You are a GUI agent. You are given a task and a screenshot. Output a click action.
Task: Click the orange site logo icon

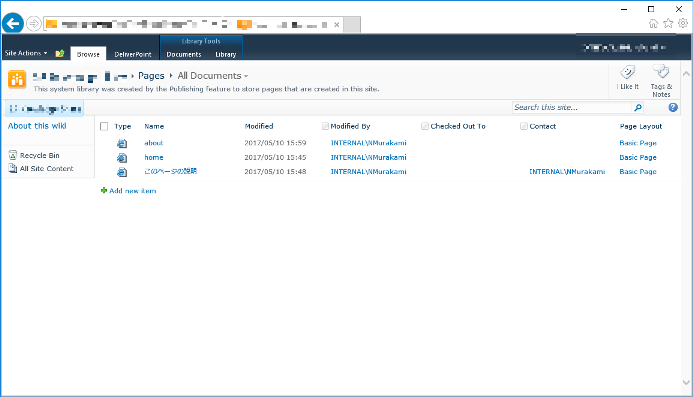17,80
